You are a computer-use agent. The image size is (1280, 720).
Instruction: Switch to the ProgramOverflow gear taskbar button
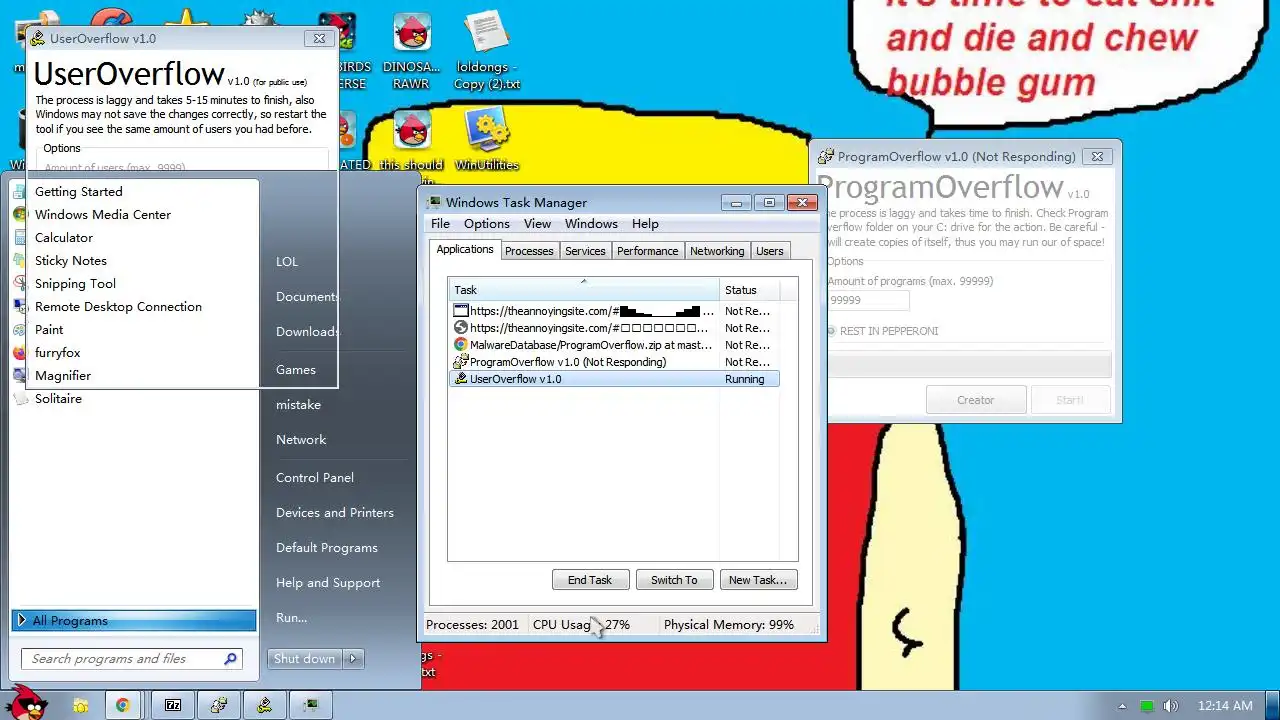(219, 705)
